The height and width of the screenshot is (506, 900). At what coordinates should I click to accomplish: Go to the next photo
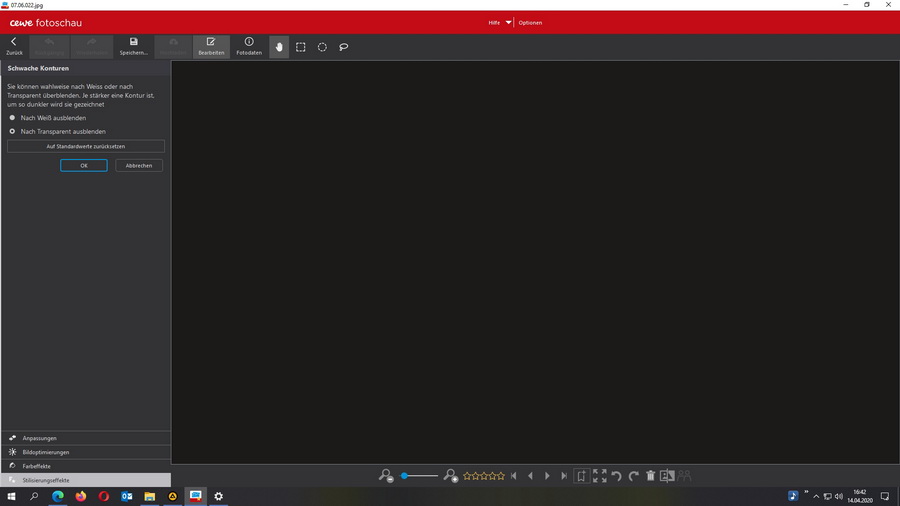coord(547,476)
